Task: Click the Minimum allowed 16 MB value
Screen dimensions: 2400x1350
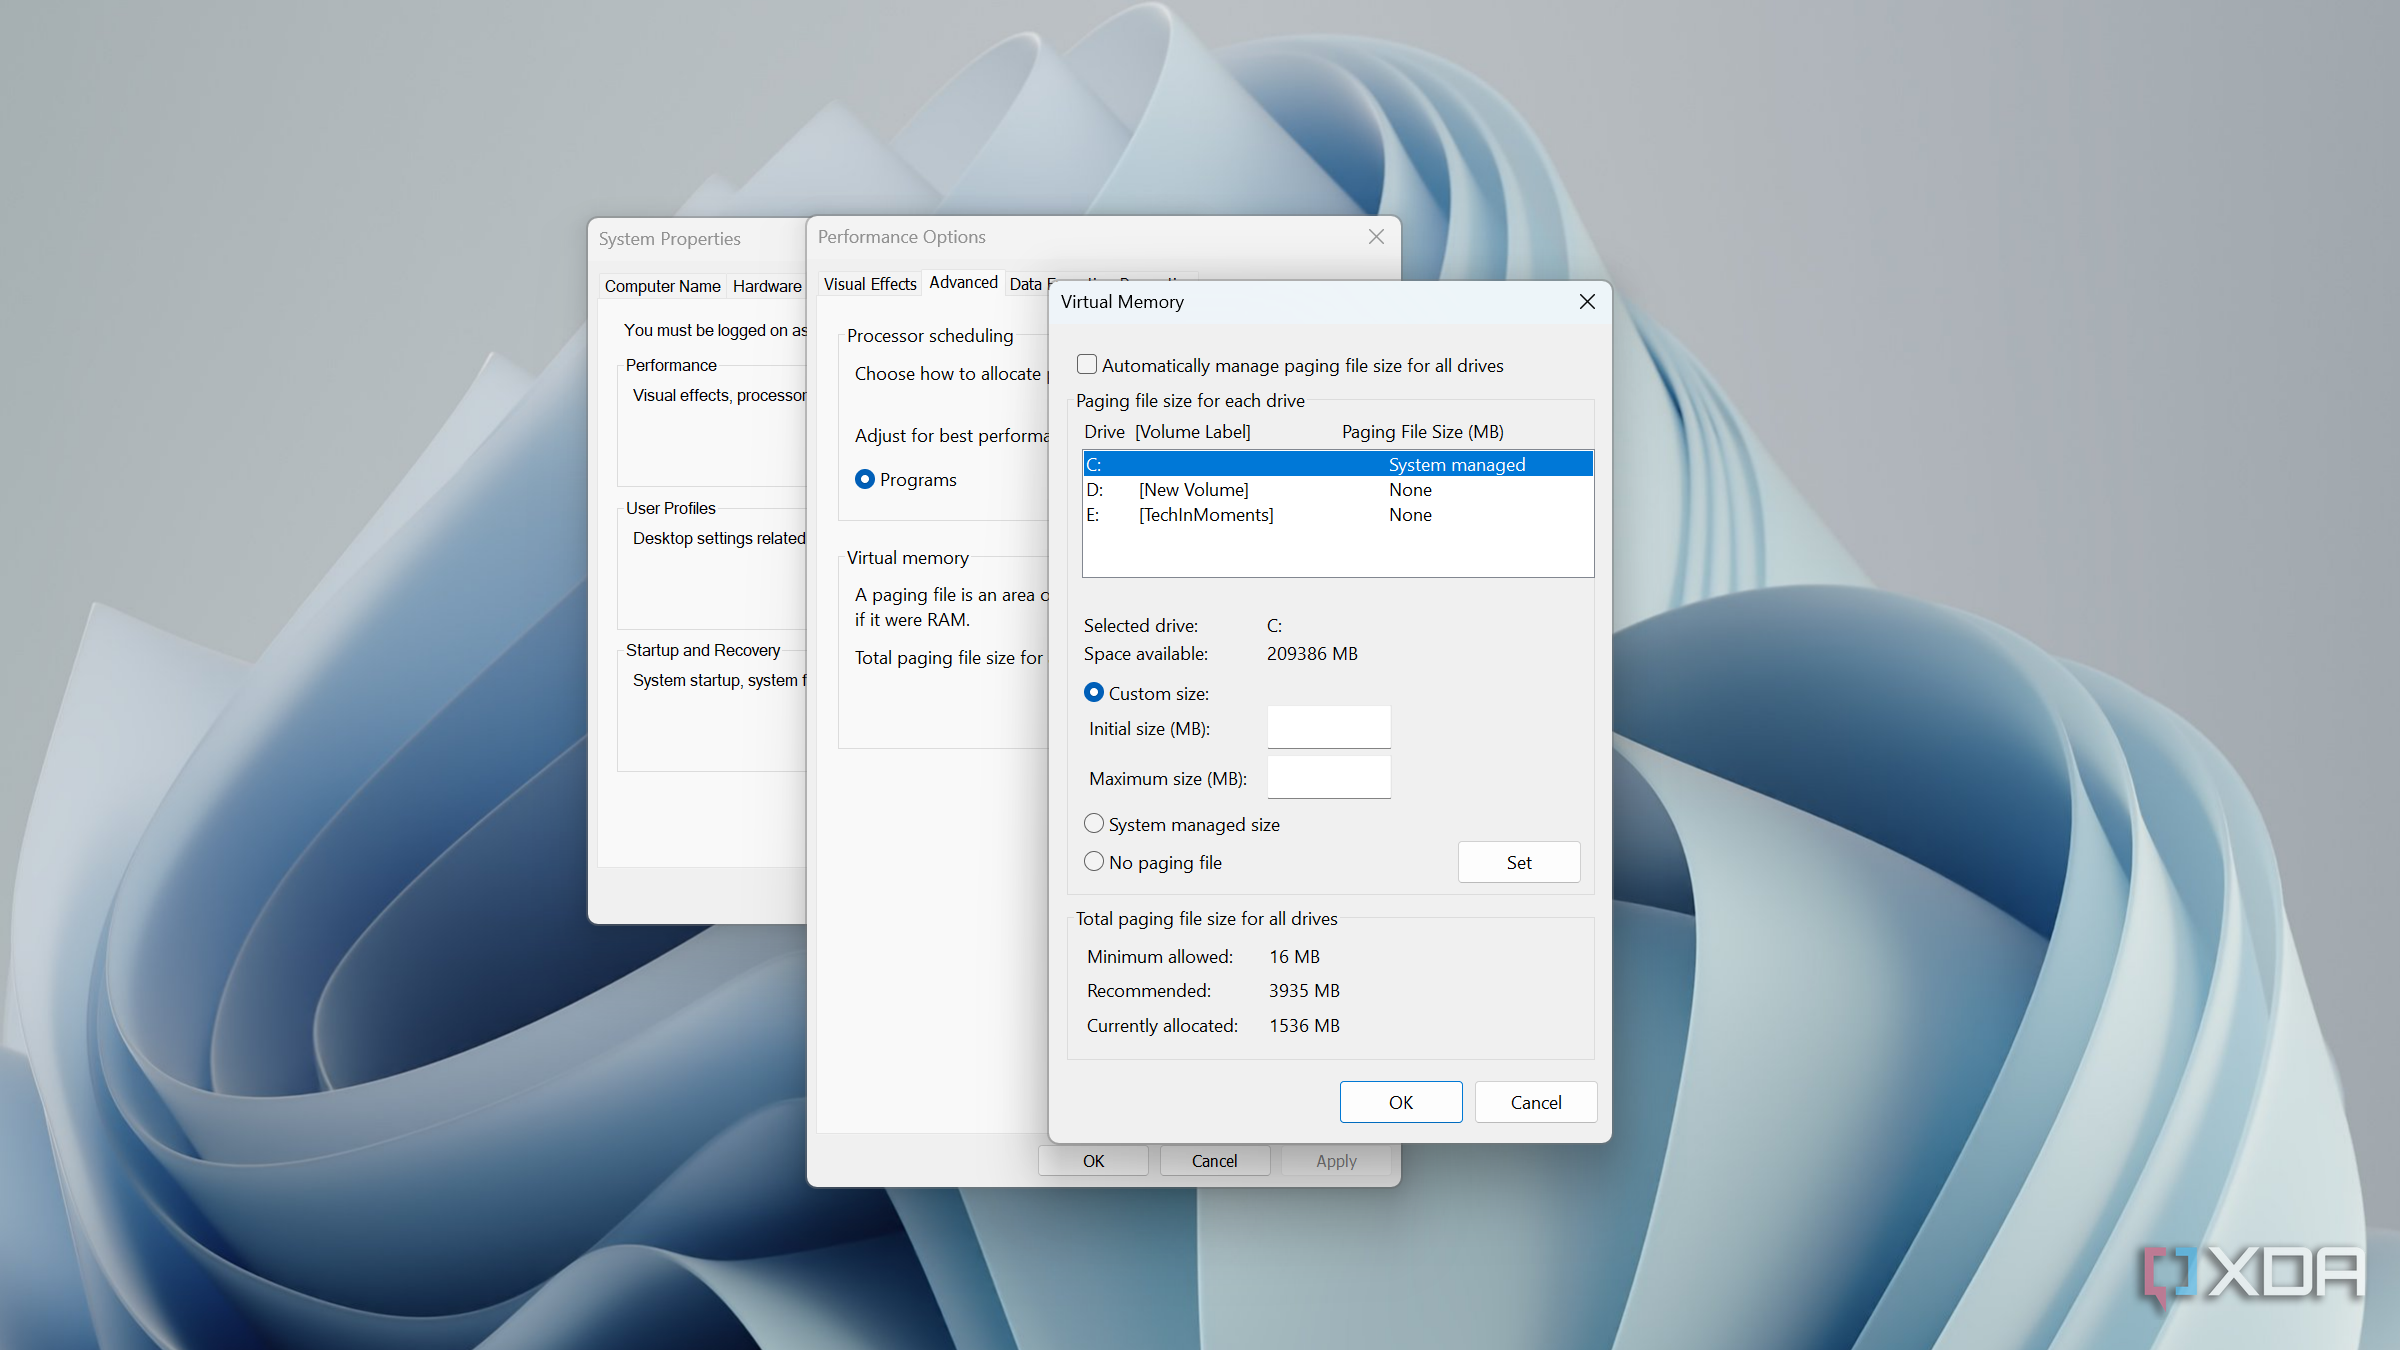Action: coord(1294,957)
